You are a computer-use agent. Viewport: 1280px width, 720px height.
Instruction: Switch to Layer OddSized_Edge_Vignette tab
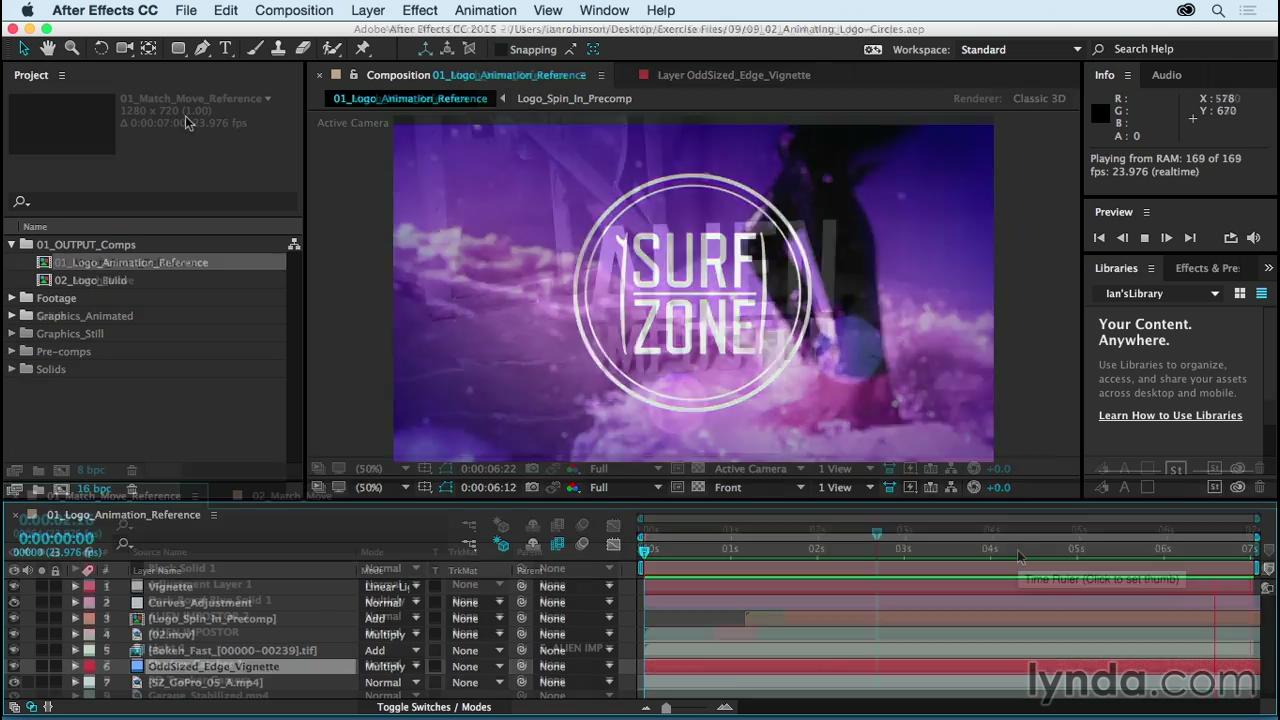pyautogui.click(x=734, y=75)
